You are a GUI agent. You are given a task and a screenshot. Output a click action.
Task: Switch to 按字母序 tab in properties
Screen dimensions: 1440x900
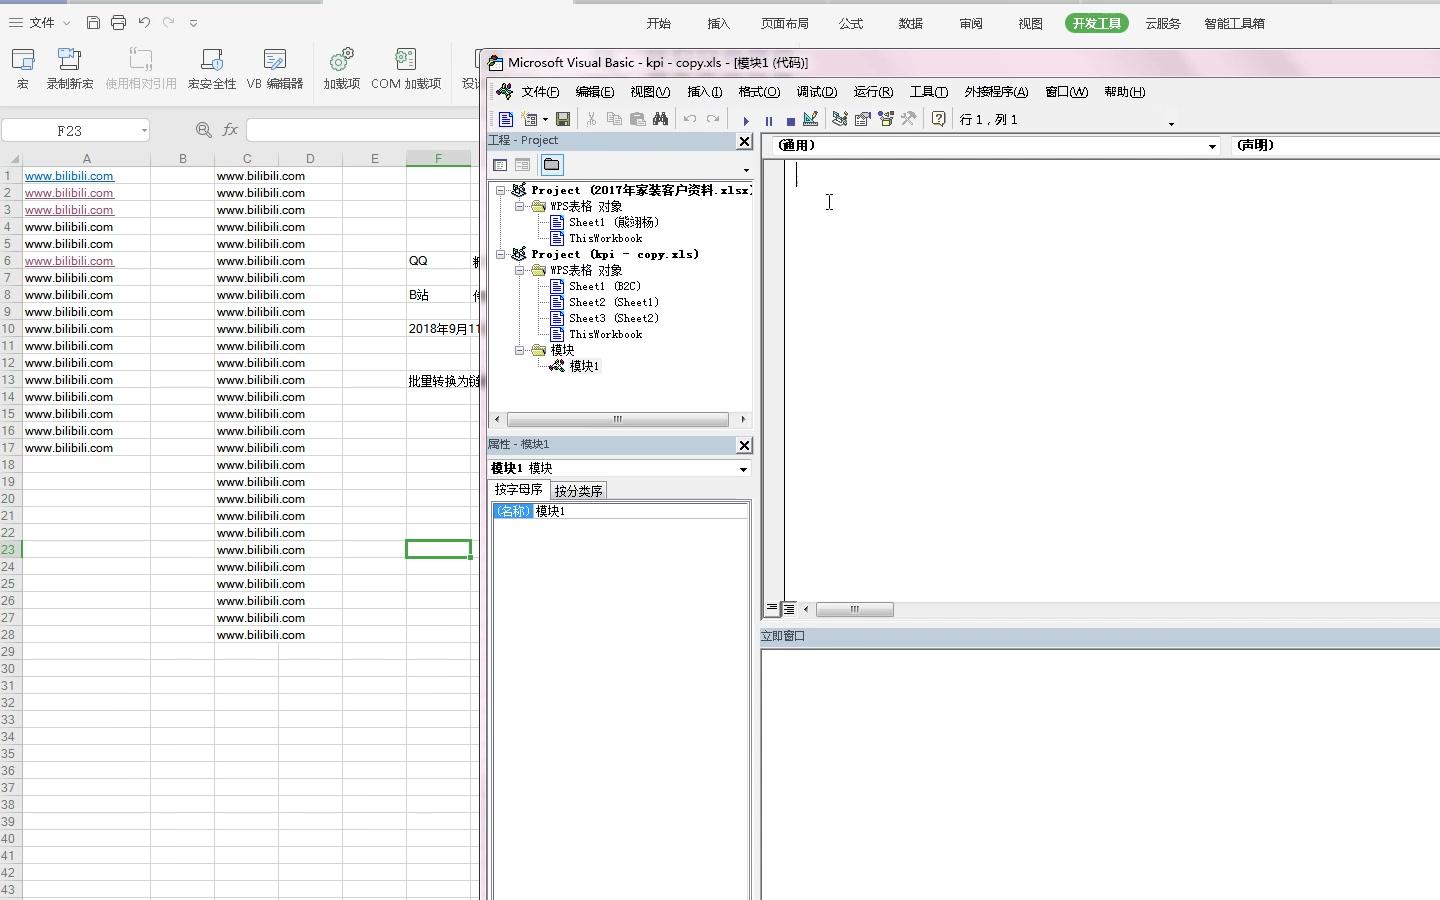click(518, 489)
